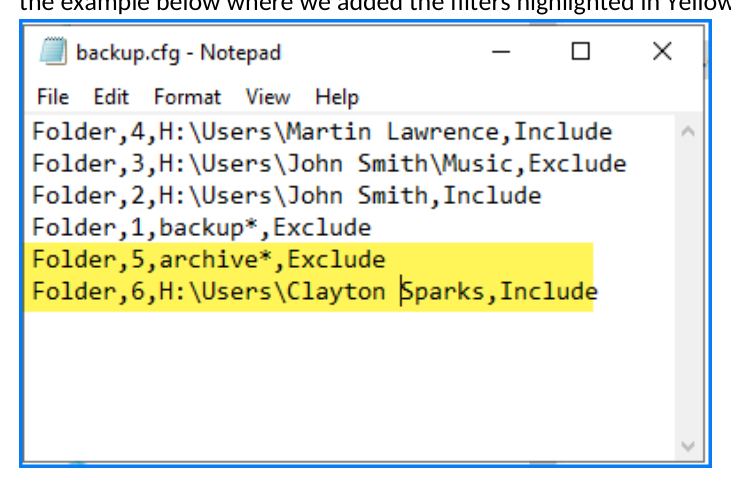Click the scrollbar up arrow
This screenshot has height=486, width=731.
[x=688, y=132]
